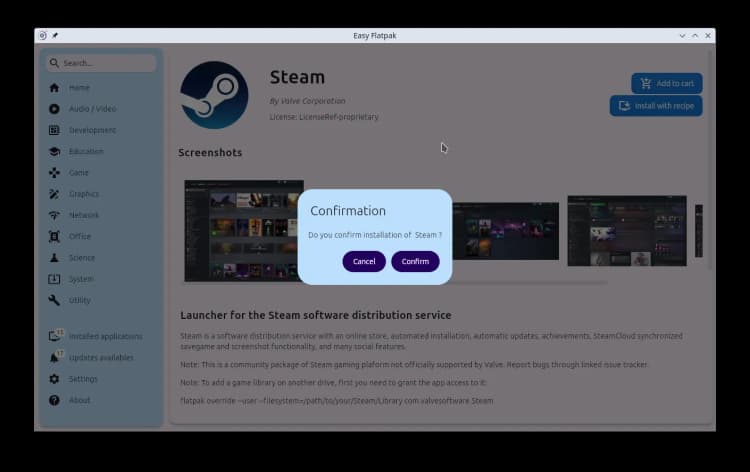This screenshot has height=472, width=750.
Task: Click the Add to cart button
Action: pos(667,83)
